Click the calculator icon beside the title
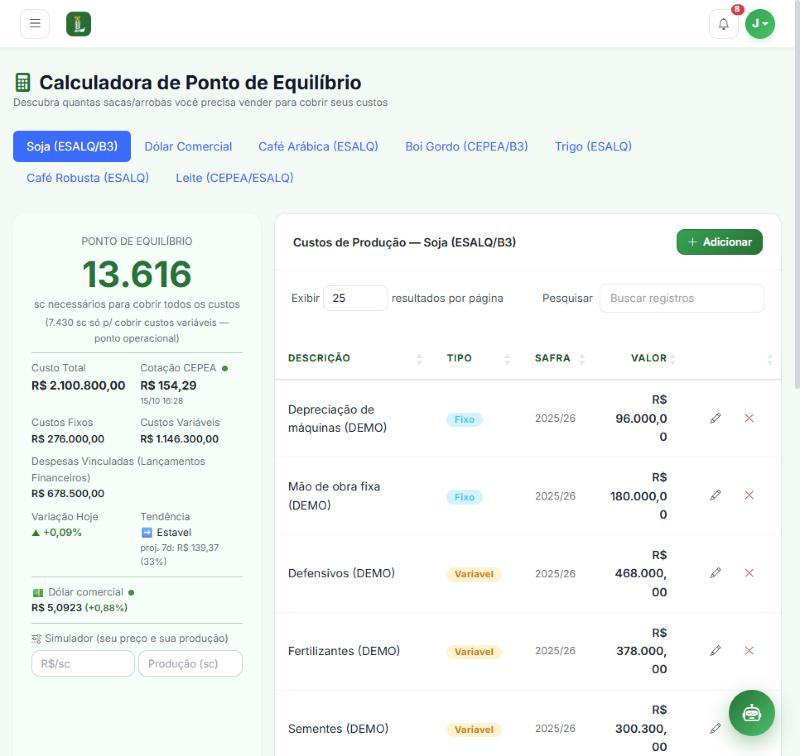800x756 pixels. point(22,83)
